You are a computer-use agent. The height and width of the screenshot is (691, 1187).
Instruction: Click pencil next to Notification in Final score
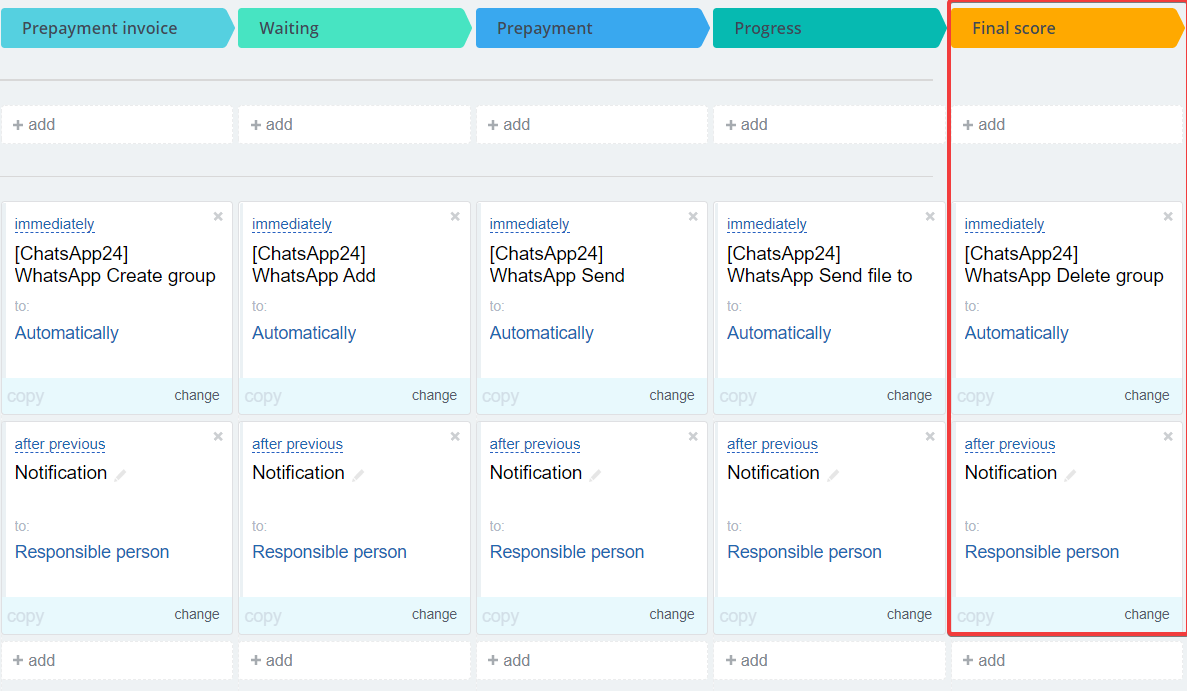pyautogui.click(x=1071, y=475)
